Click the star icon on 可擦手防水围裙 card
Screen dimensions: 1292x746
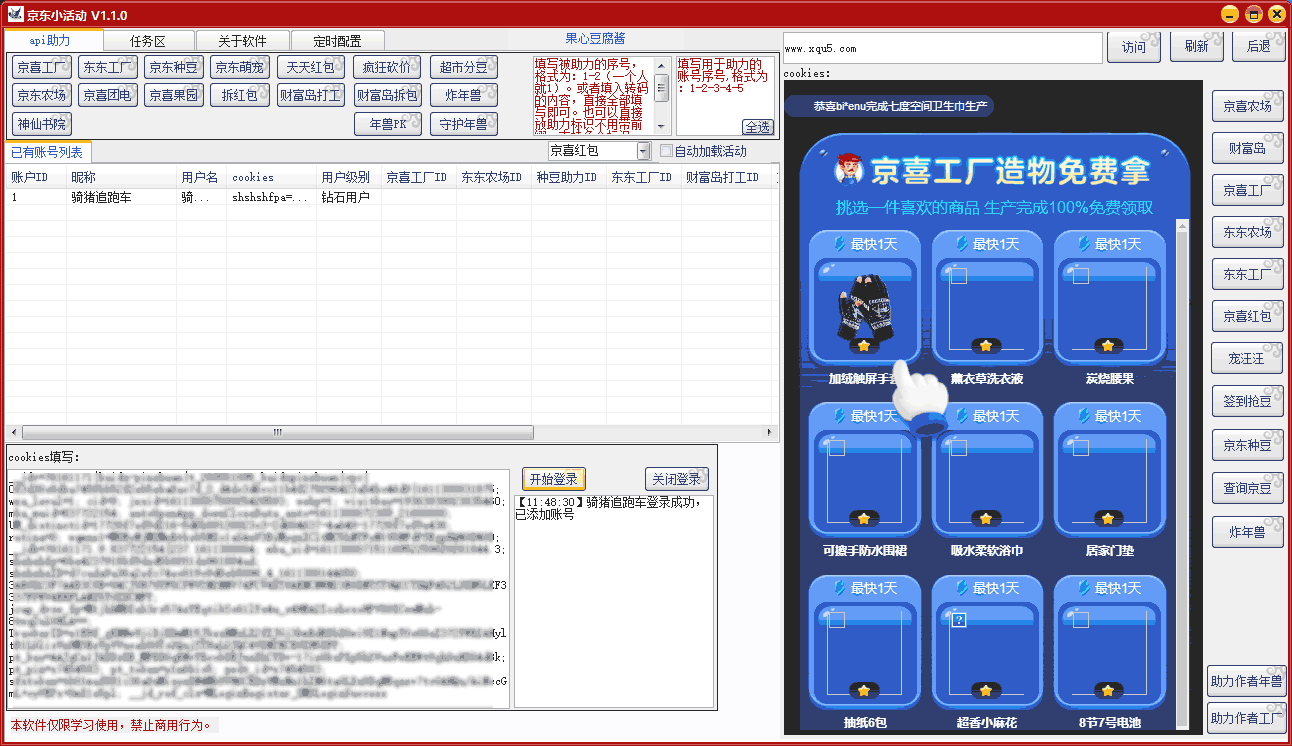863,518
